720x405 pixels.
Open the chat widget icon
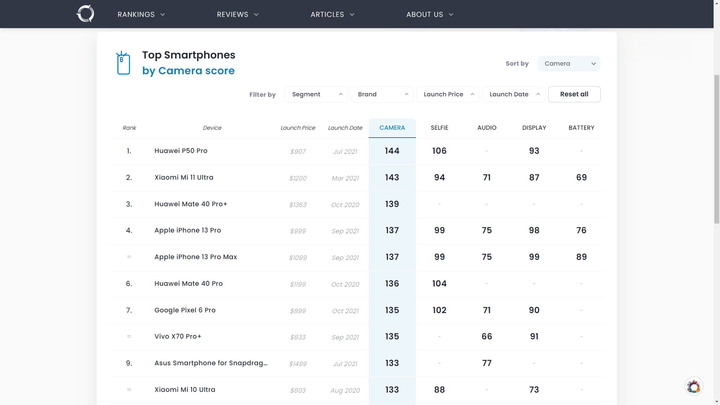[x=693, y=387]
